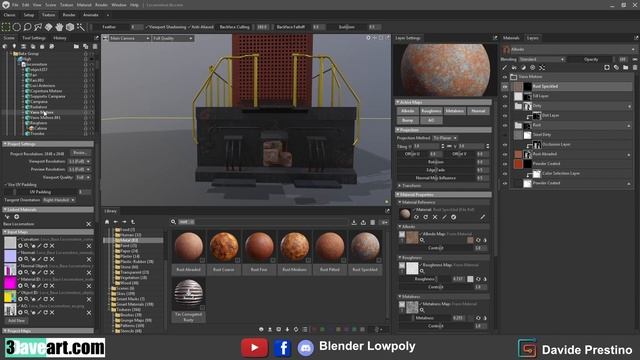640x360 pixels.
Task: Open the Main Camera dropdown
Action: click(129, 38)
